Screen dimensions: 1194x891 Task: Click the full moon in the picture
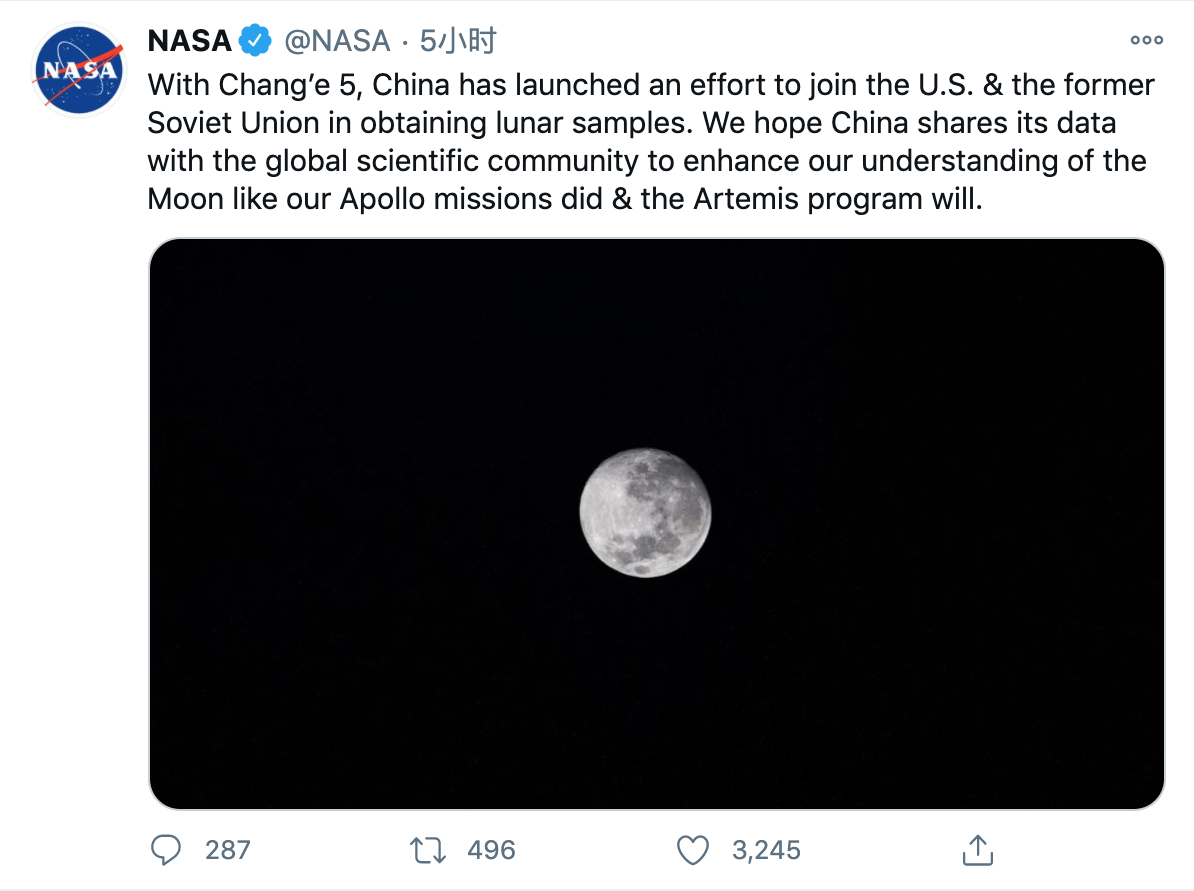645,513
